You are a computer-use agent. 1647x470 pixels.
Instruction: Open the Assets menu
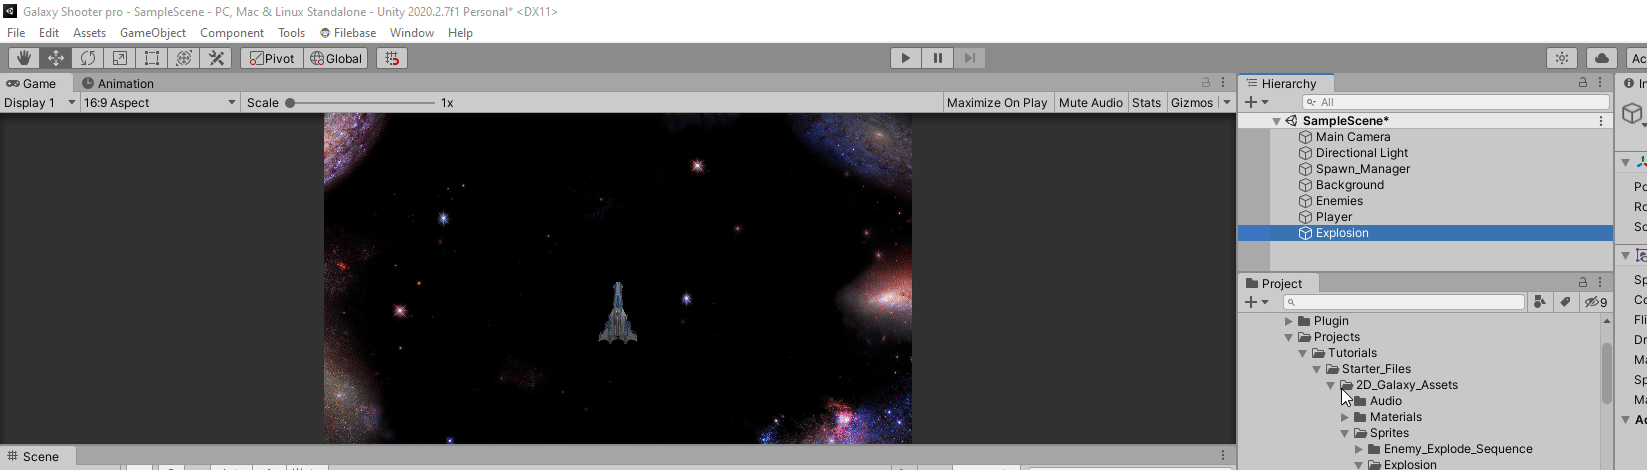tap(89, 33)
